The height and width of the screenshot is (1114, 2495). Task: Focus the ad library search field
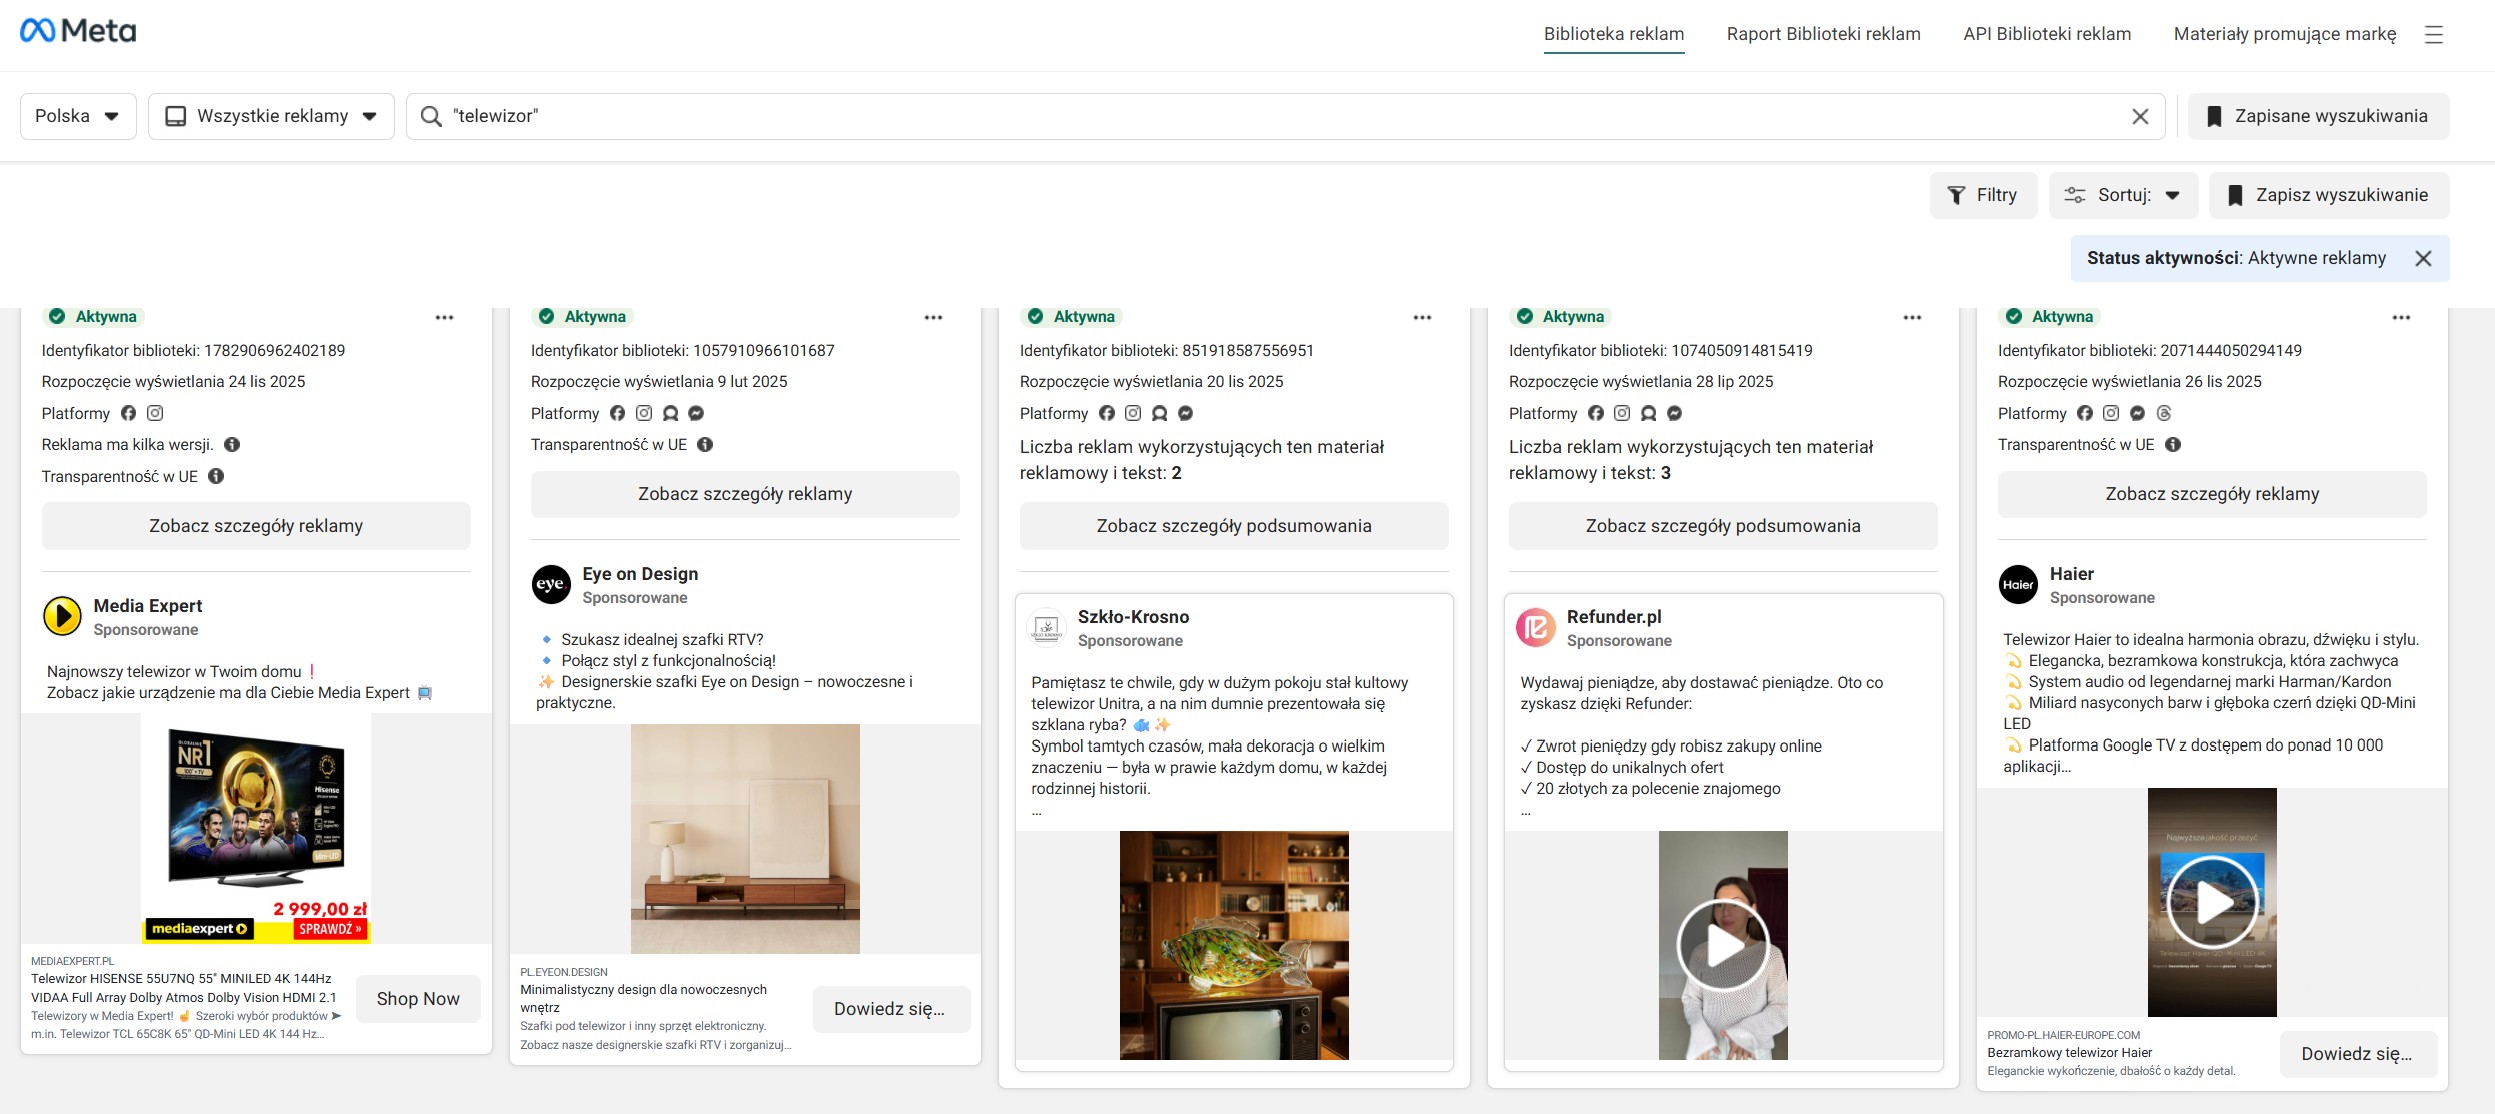[1280, 116]
